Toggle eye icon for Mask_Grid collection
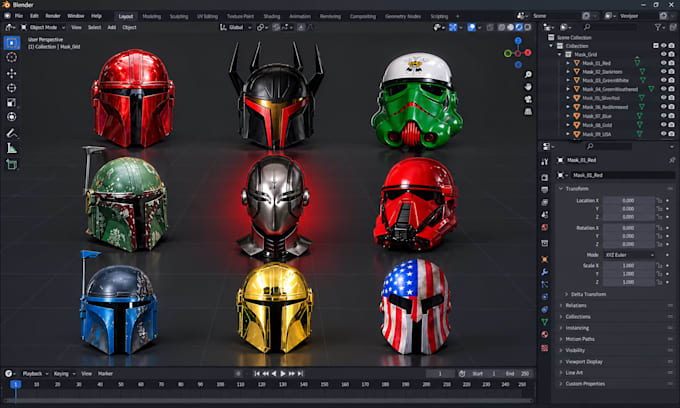The width and height of the screenshot is (680, 408). [x=664, y=54]
